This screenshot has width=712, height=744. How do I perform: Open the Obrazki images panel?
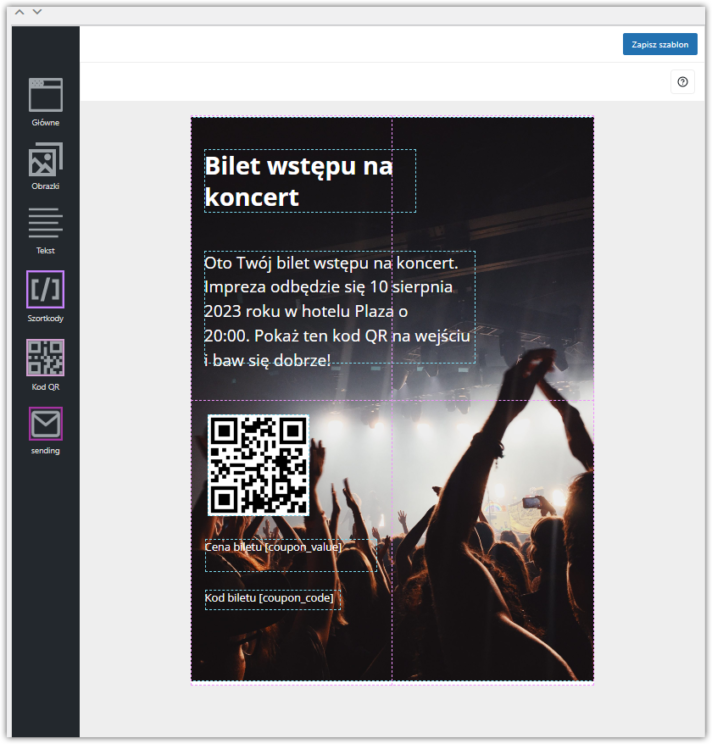[46, 166]
